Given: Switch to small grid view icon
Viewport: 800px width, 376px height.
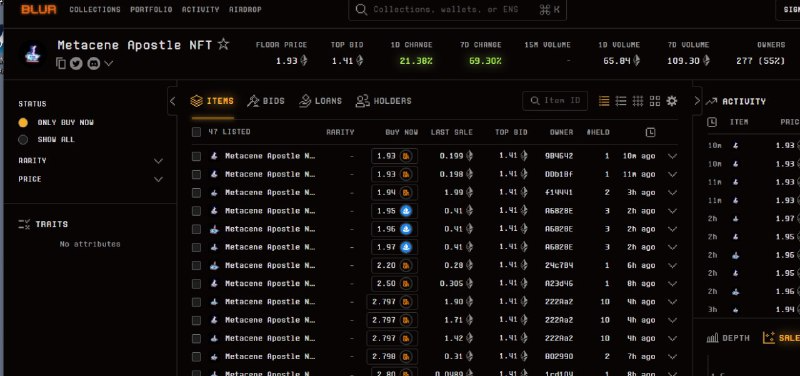Looking at the screenshot, I should (x=638, y=101).
